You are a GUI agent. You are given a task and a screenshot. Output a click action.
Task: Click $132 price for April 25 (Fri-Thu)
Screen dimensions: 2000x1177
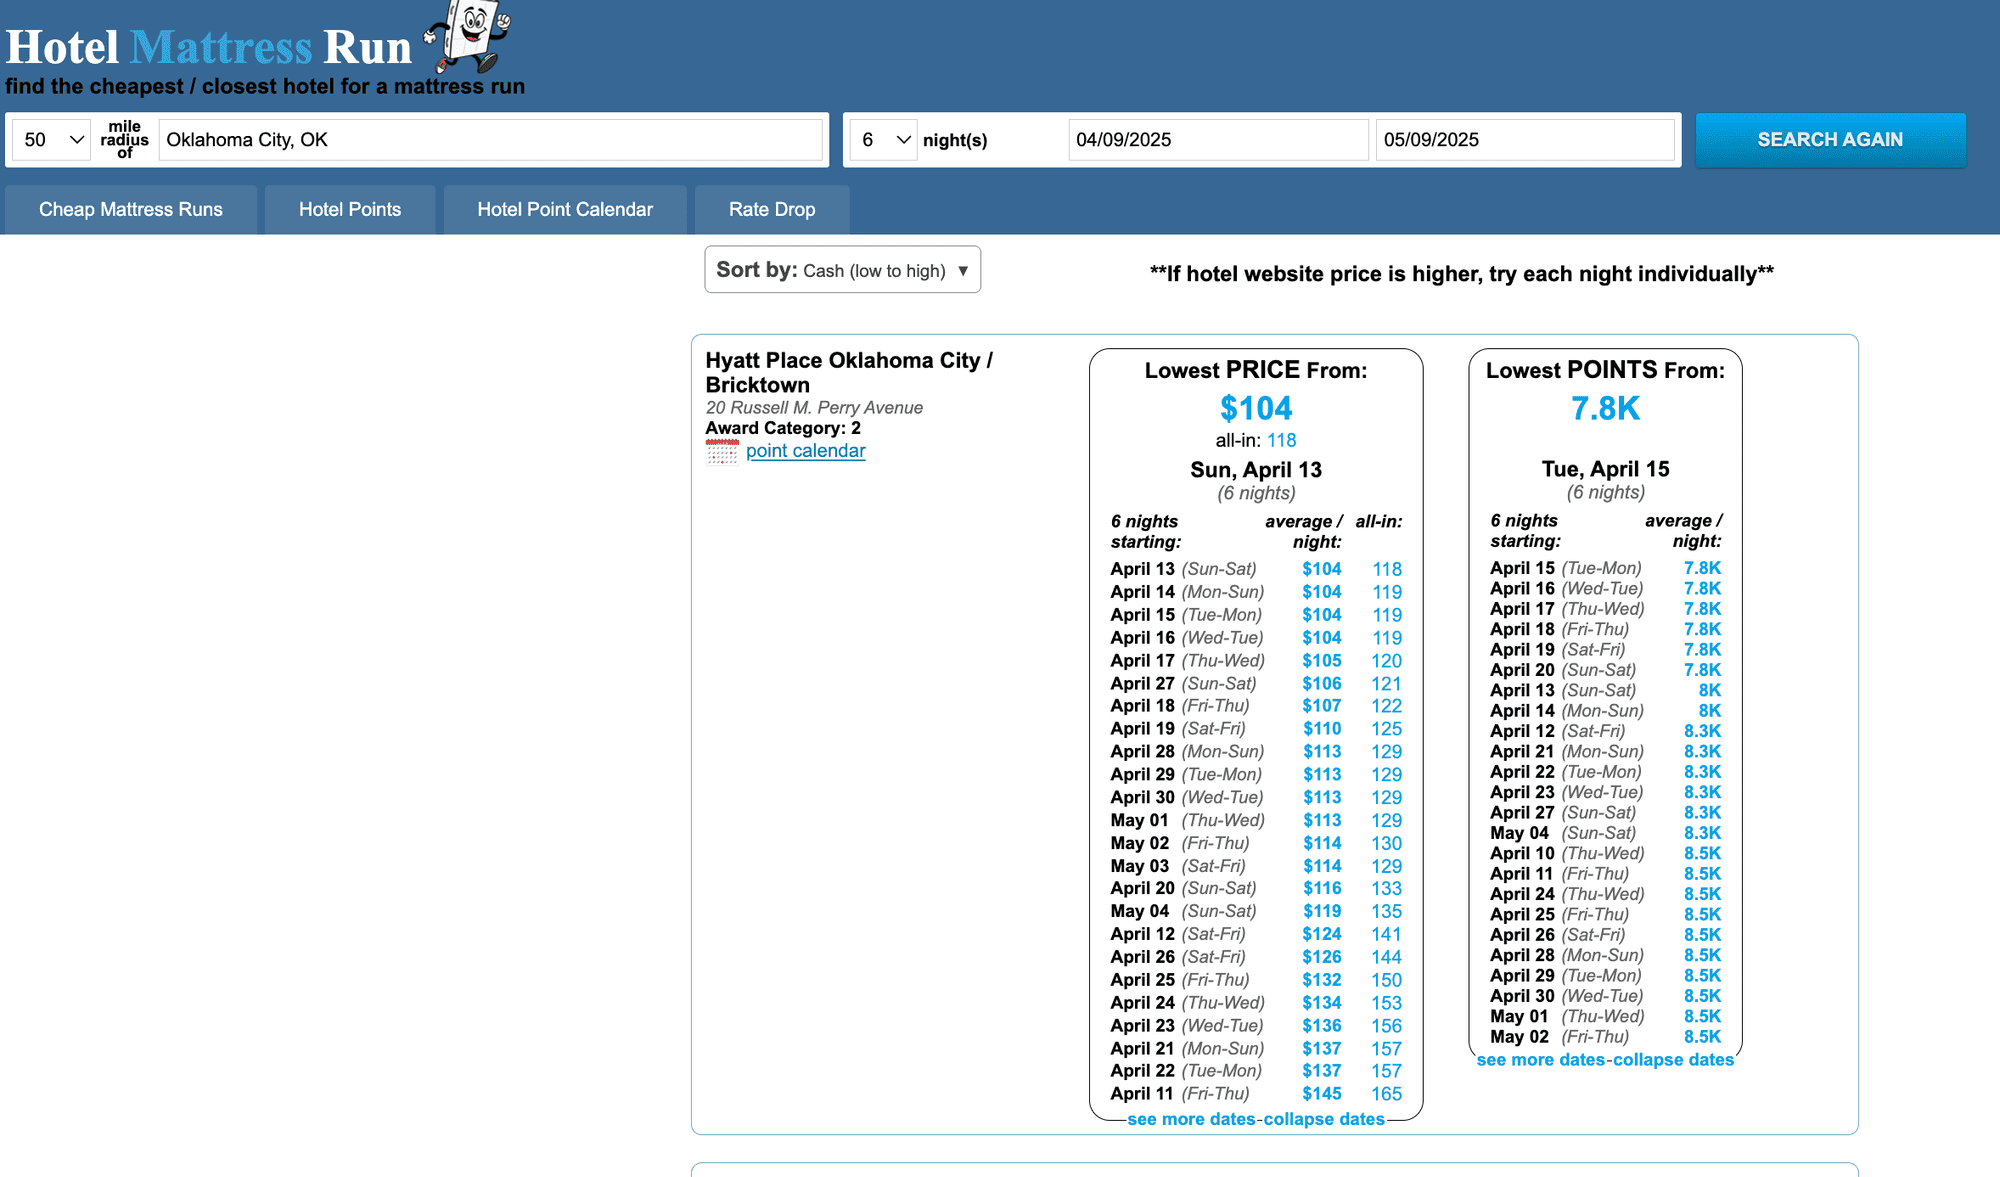[1321, 980]
